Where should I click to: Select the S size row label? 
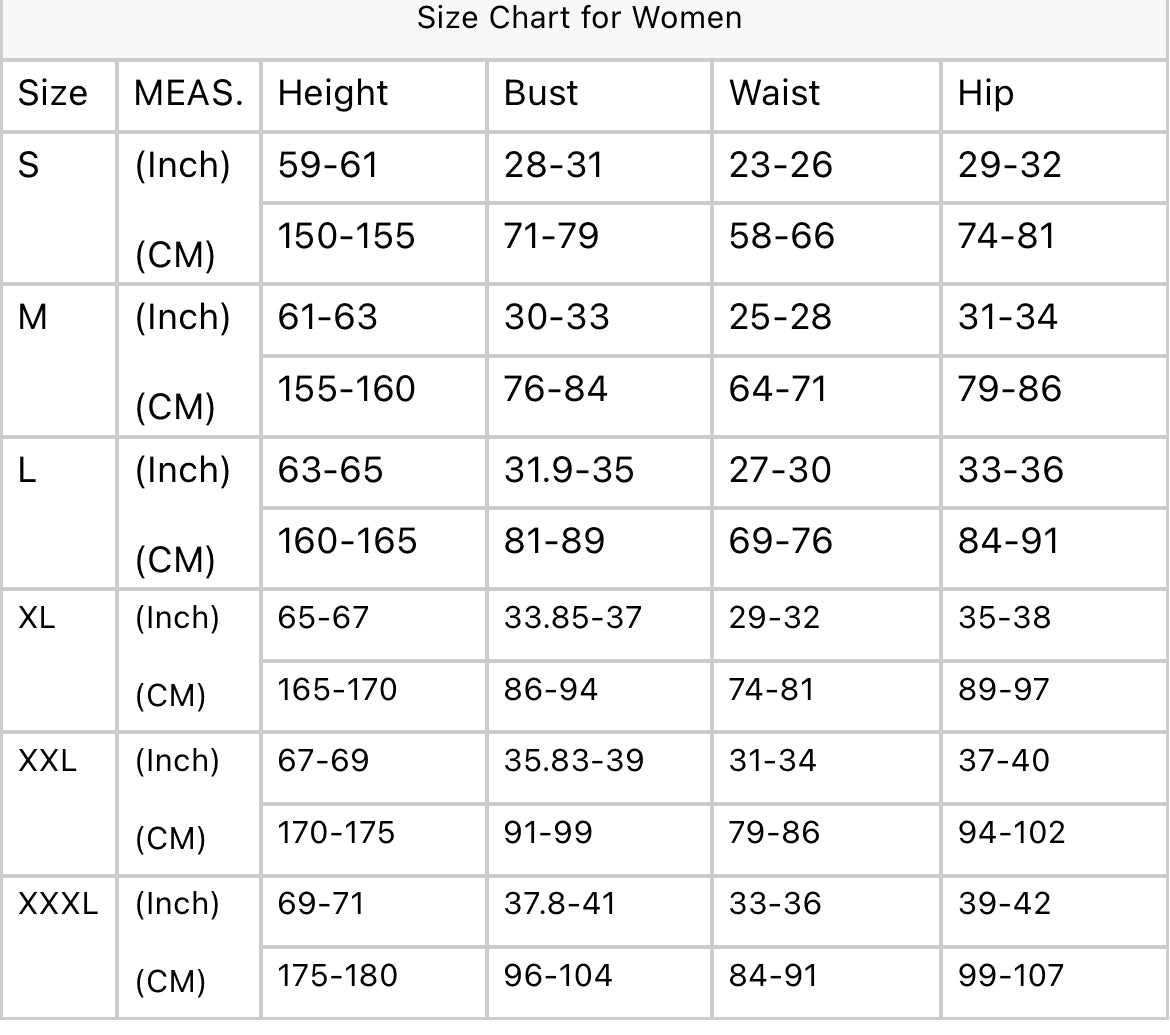[29, 165]
